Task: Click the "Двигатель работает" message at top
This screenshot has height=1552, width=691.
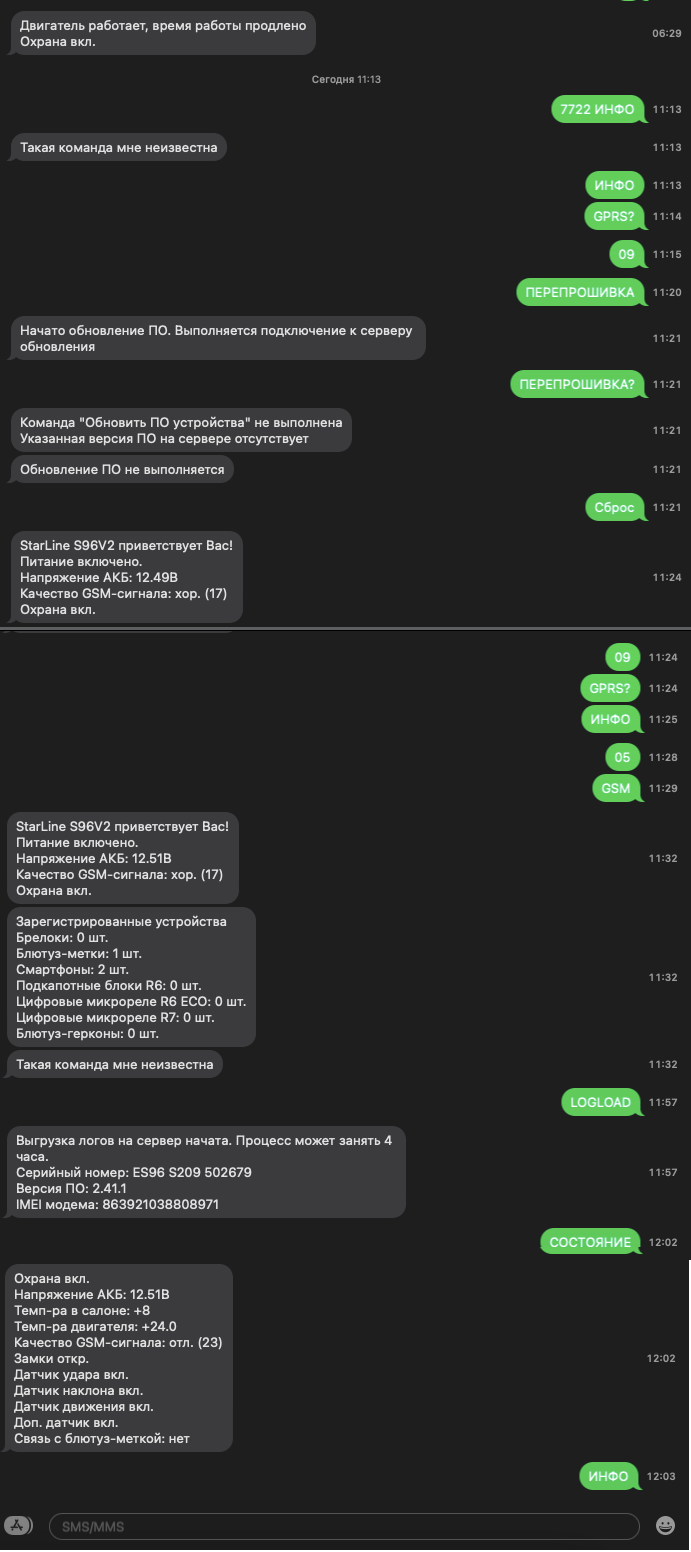Action: coord(162,33)
